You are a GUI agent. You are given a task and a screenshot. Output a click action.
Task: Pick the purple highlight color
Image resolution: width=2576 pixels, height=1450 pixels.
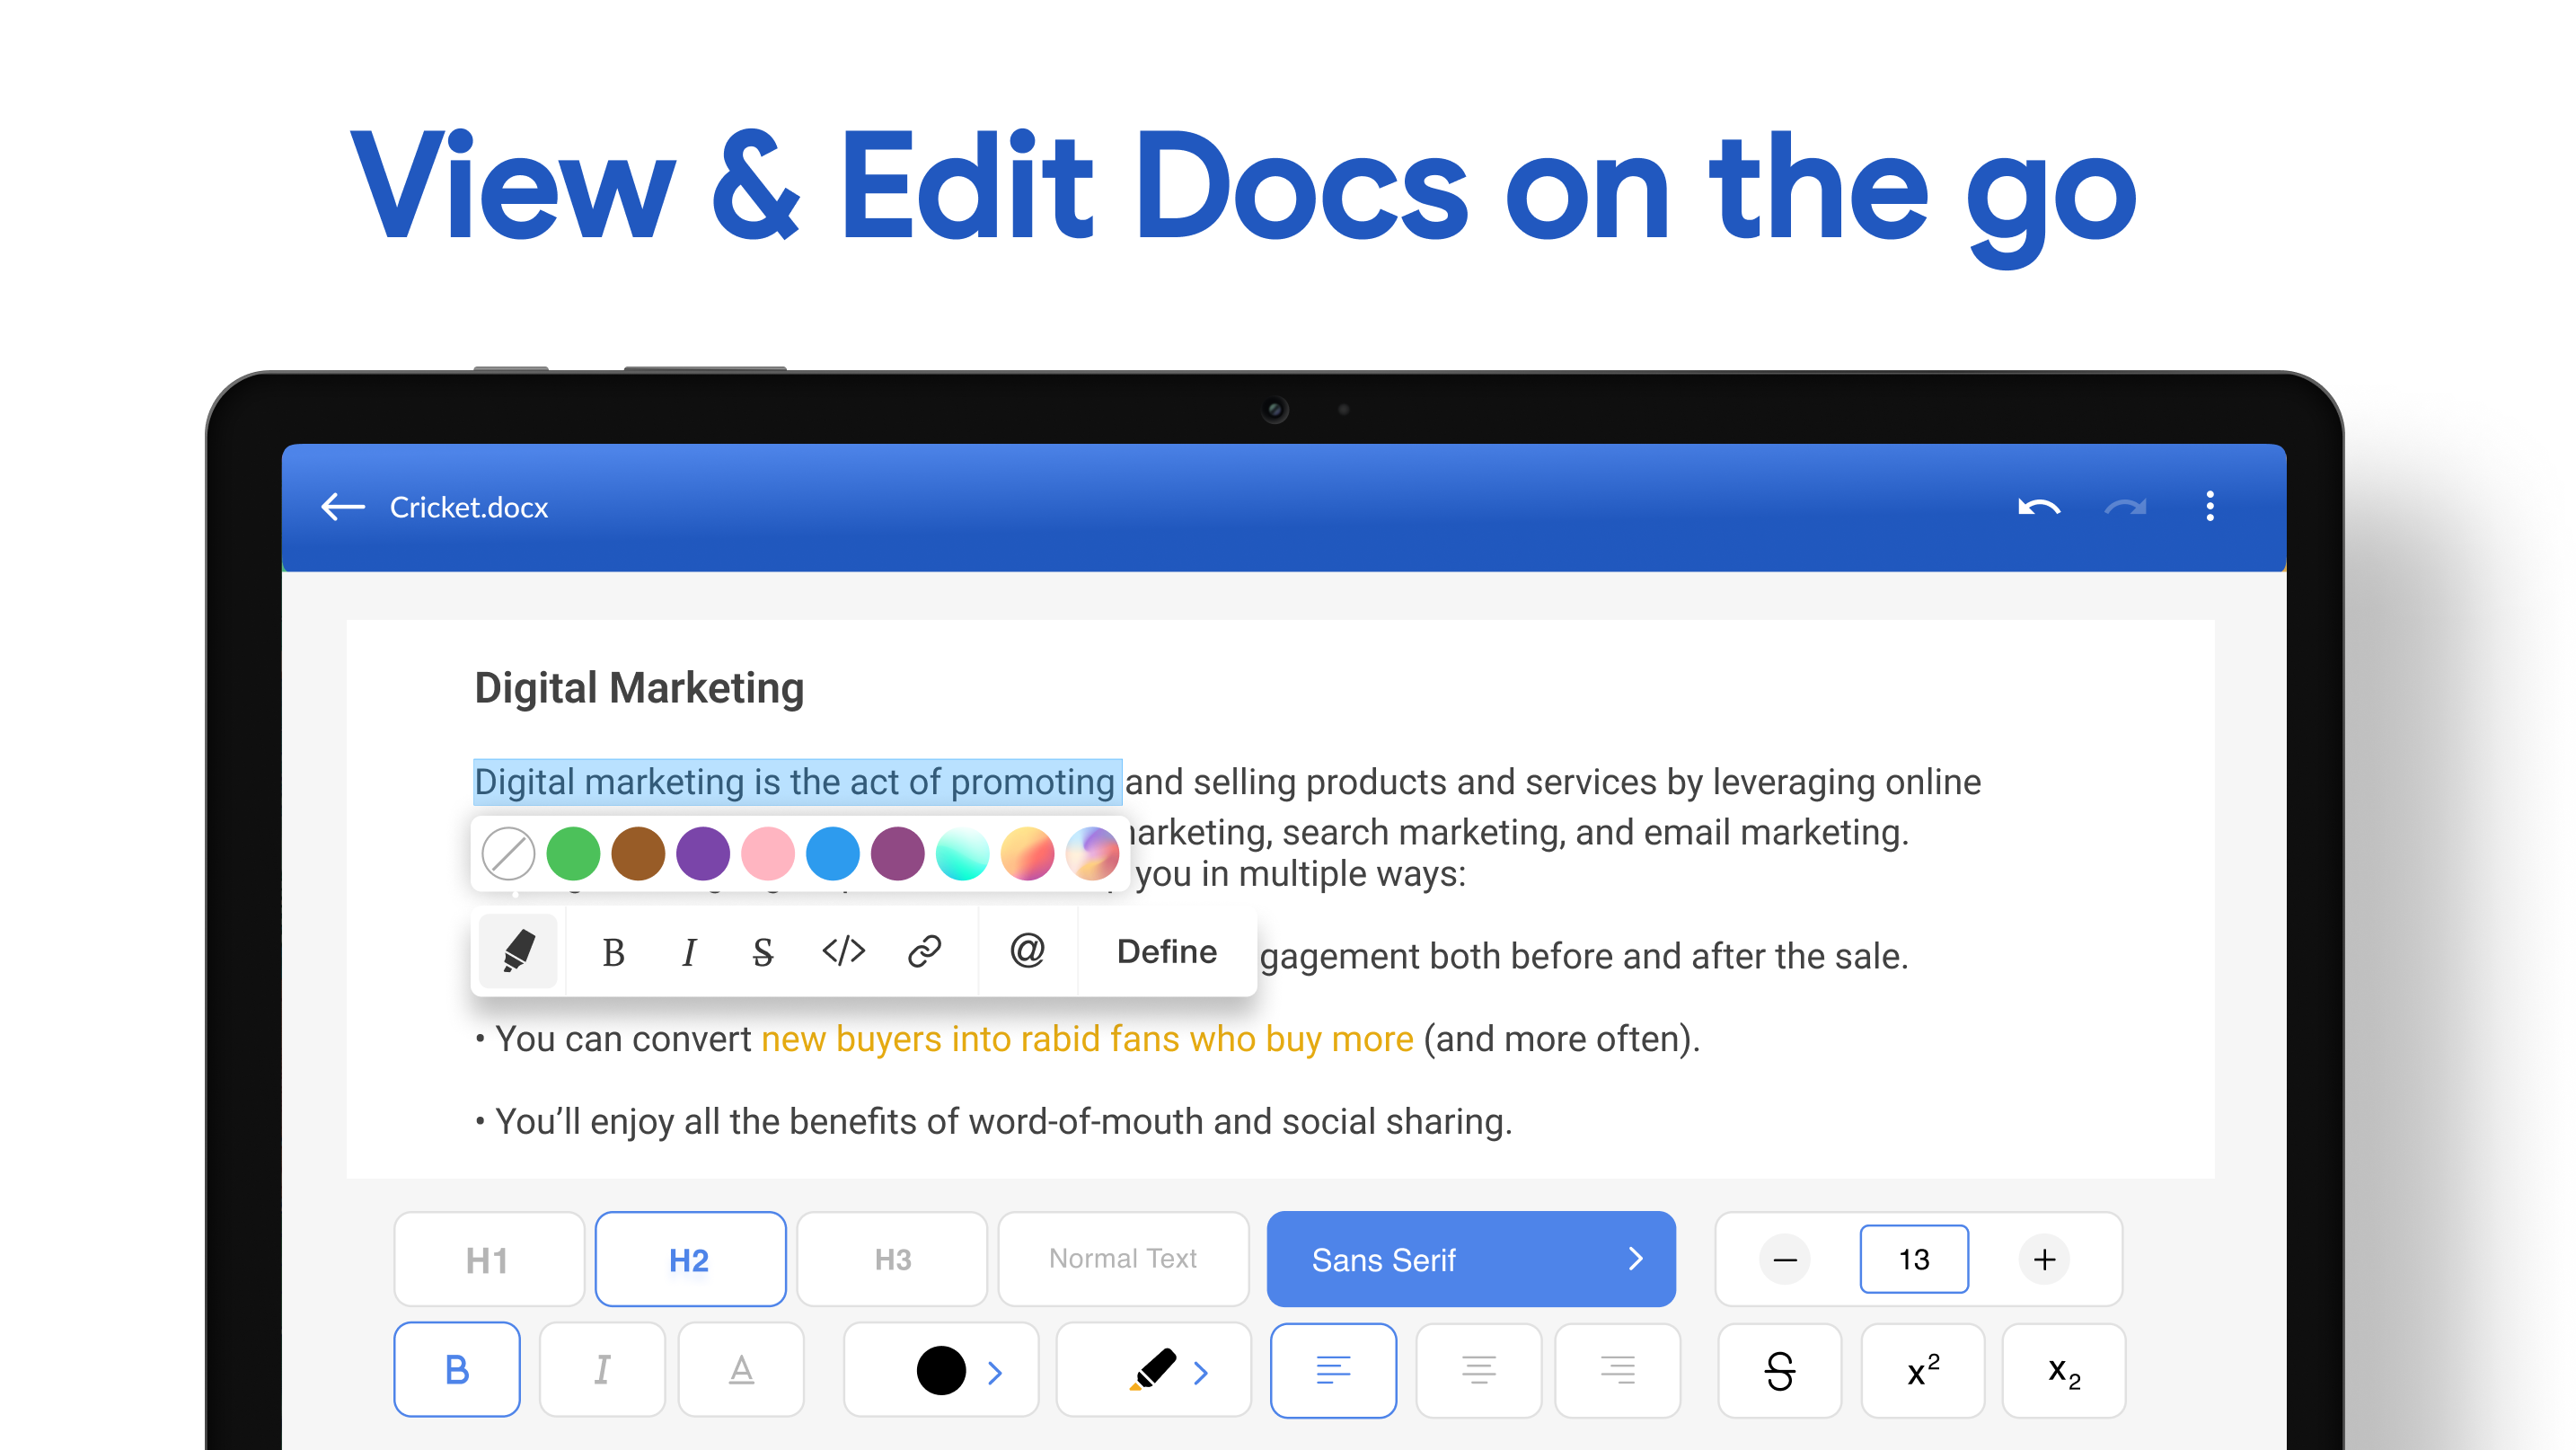(x=703, y=854)
